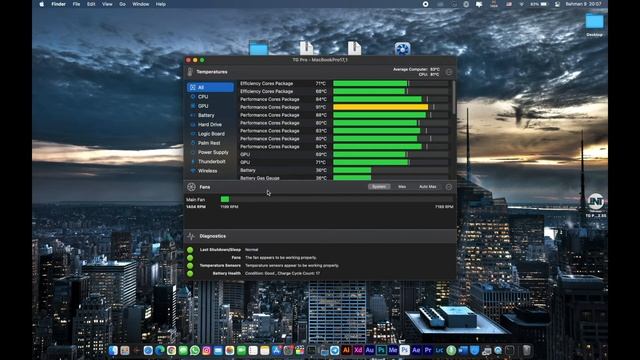
Task: Open Adobe Illustrator from the Dock
Action: (347, 350)
